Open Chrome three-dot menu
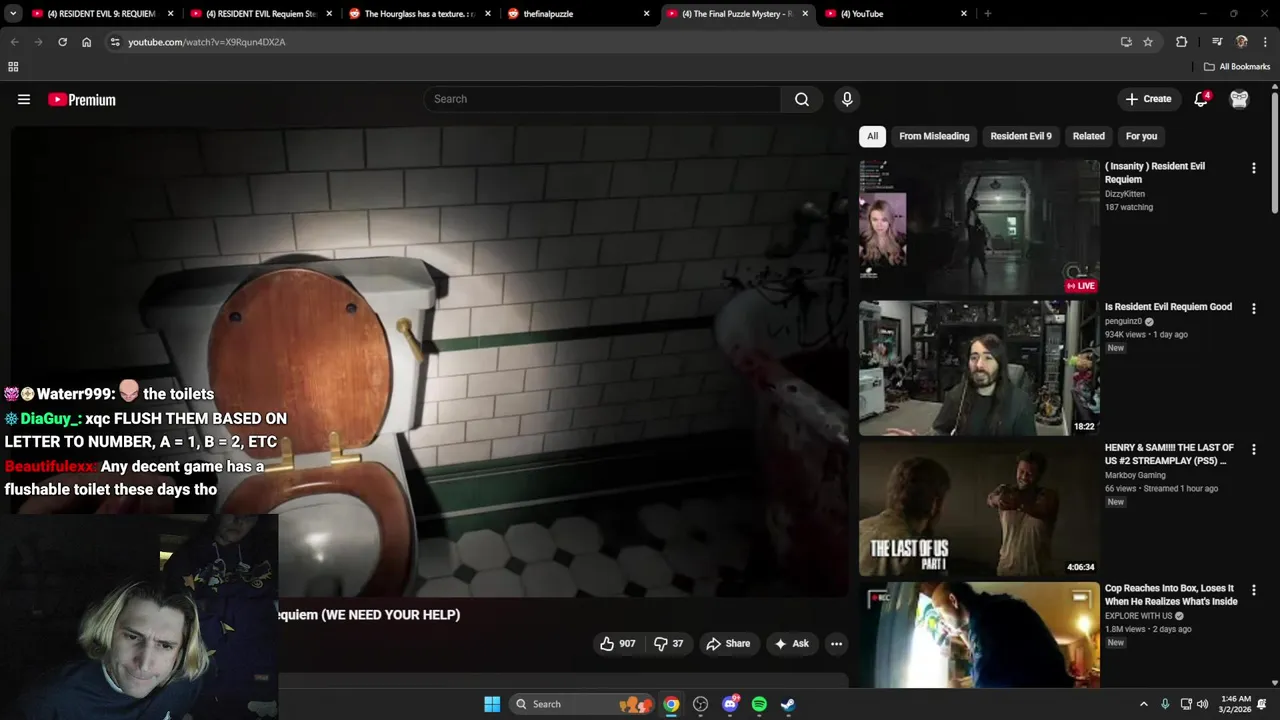Image resolution: width=1280 pixels, height=720 pixels. [x=1266, y=42]
